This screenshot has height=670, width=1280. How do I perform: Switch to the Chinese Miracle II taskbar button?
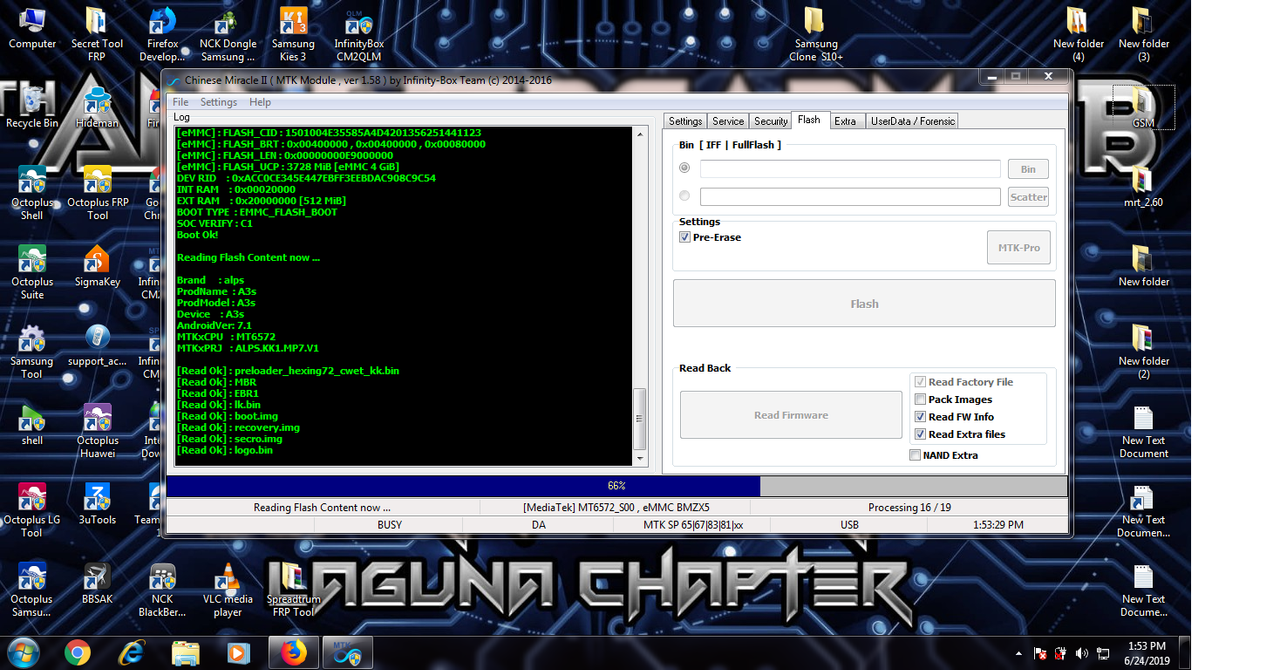348,652
